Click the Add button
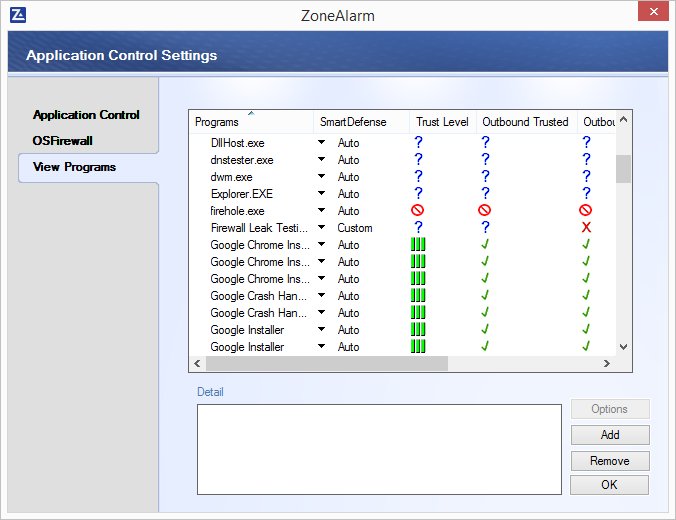Image resolution: width=676 pixels, height=520 pixels. coord(610,435)
